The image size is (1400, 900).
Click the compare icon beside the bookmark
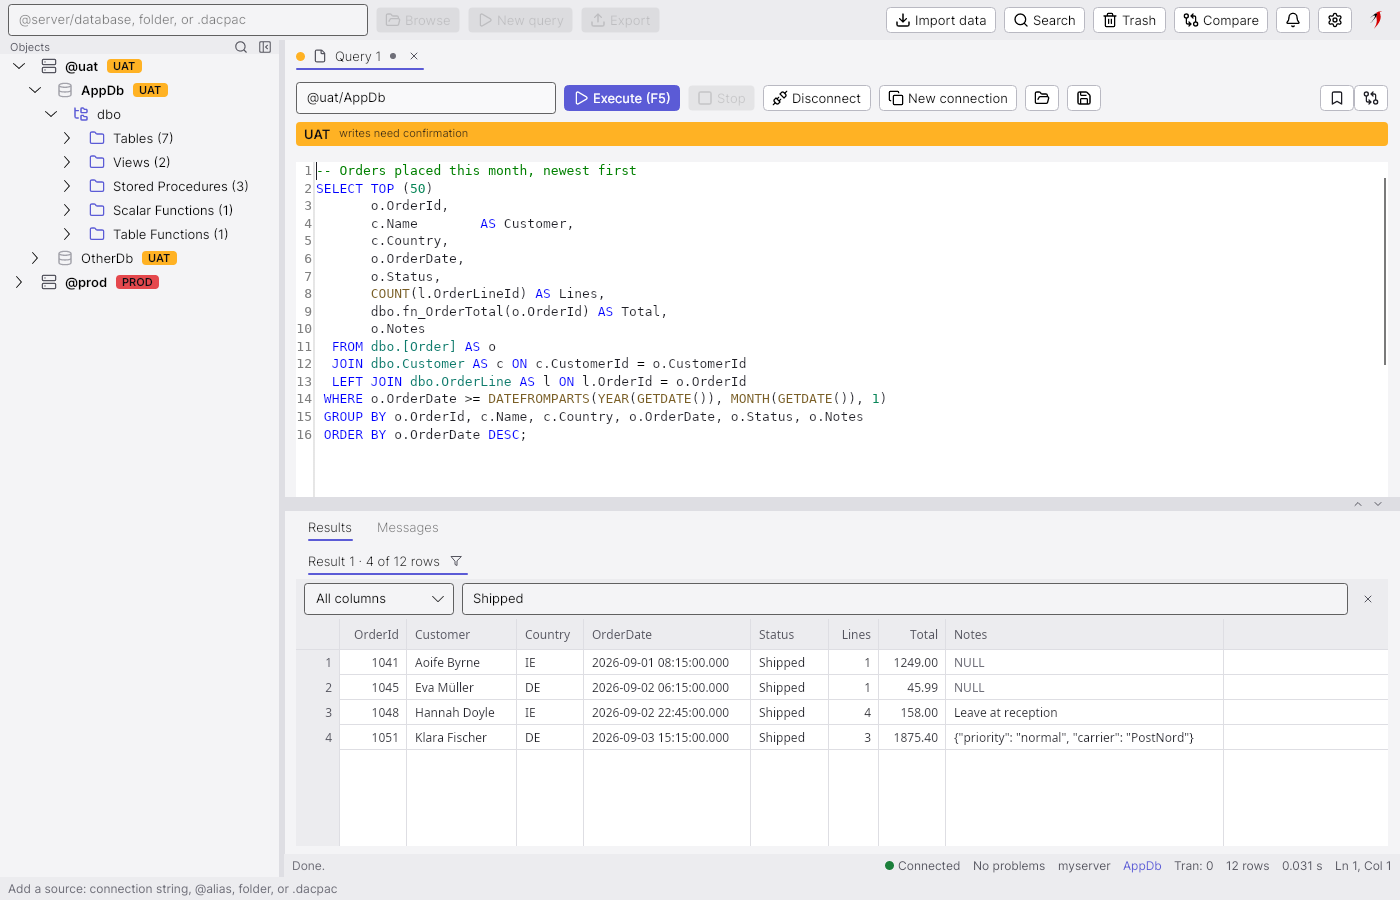pyautogui.click(x=1371, y=98)
